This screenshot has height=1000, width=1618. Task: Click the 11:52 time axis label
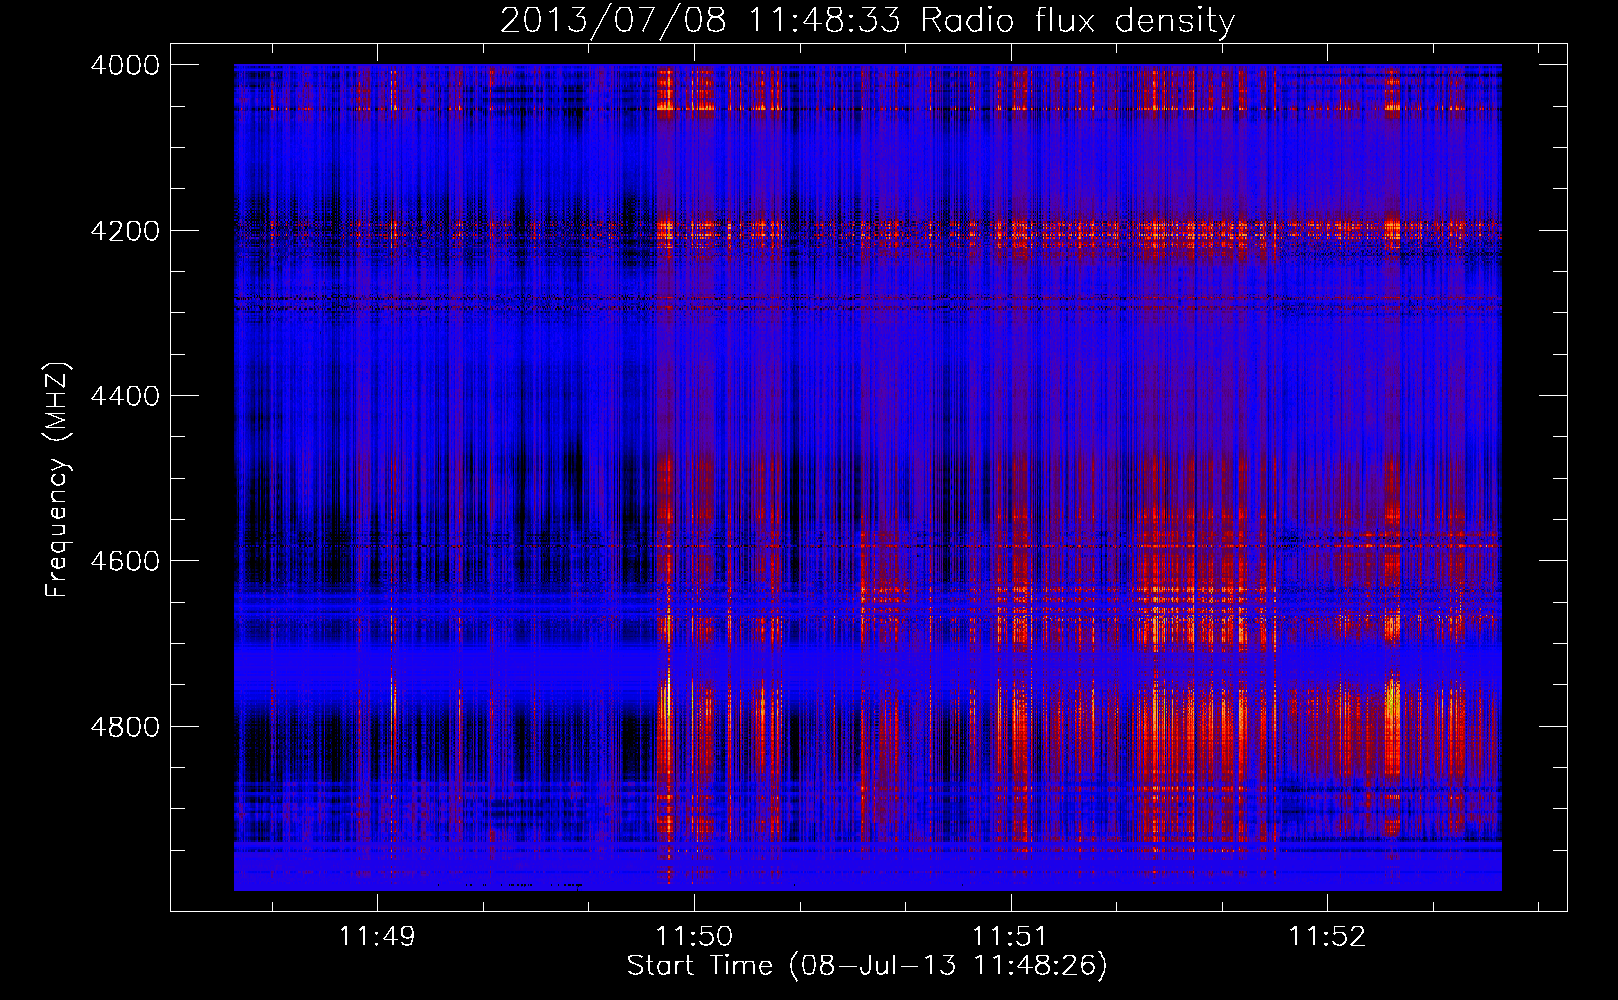[1327, 937]
